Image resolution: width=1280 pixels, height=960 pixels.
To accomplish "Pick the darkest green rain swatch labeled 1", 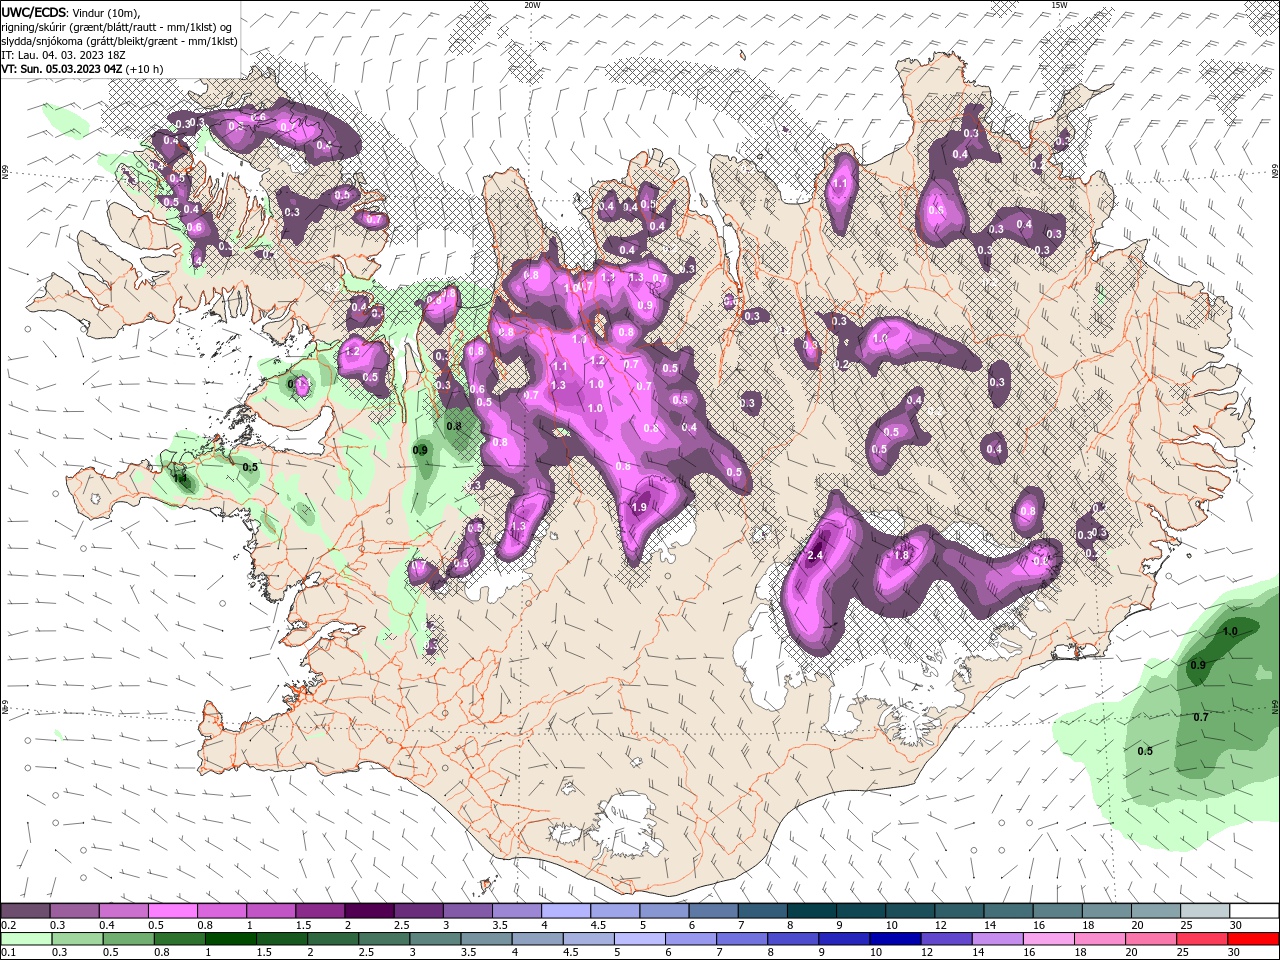I will click(231, 939).
